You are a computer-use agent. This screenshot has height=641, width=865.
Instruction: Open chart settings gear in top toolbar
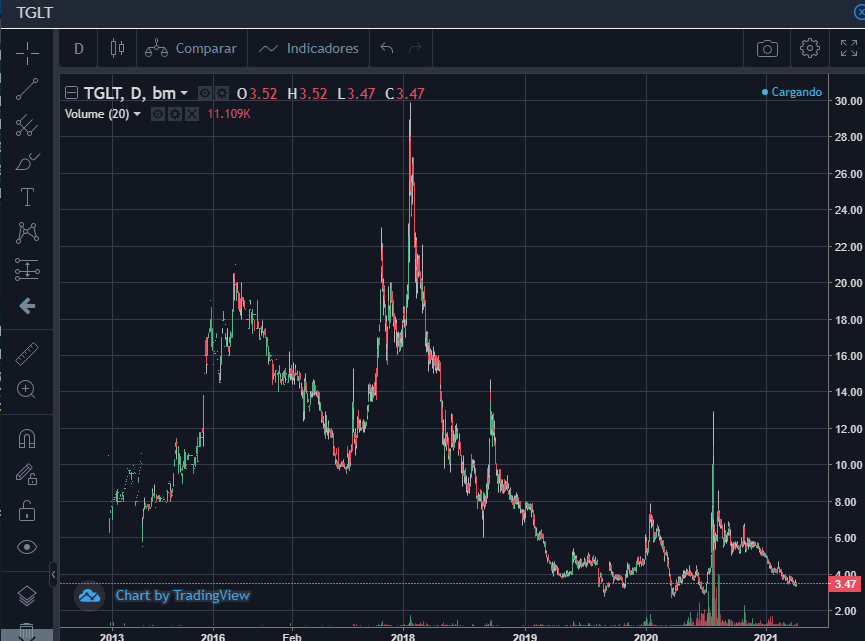pos(810,48)
